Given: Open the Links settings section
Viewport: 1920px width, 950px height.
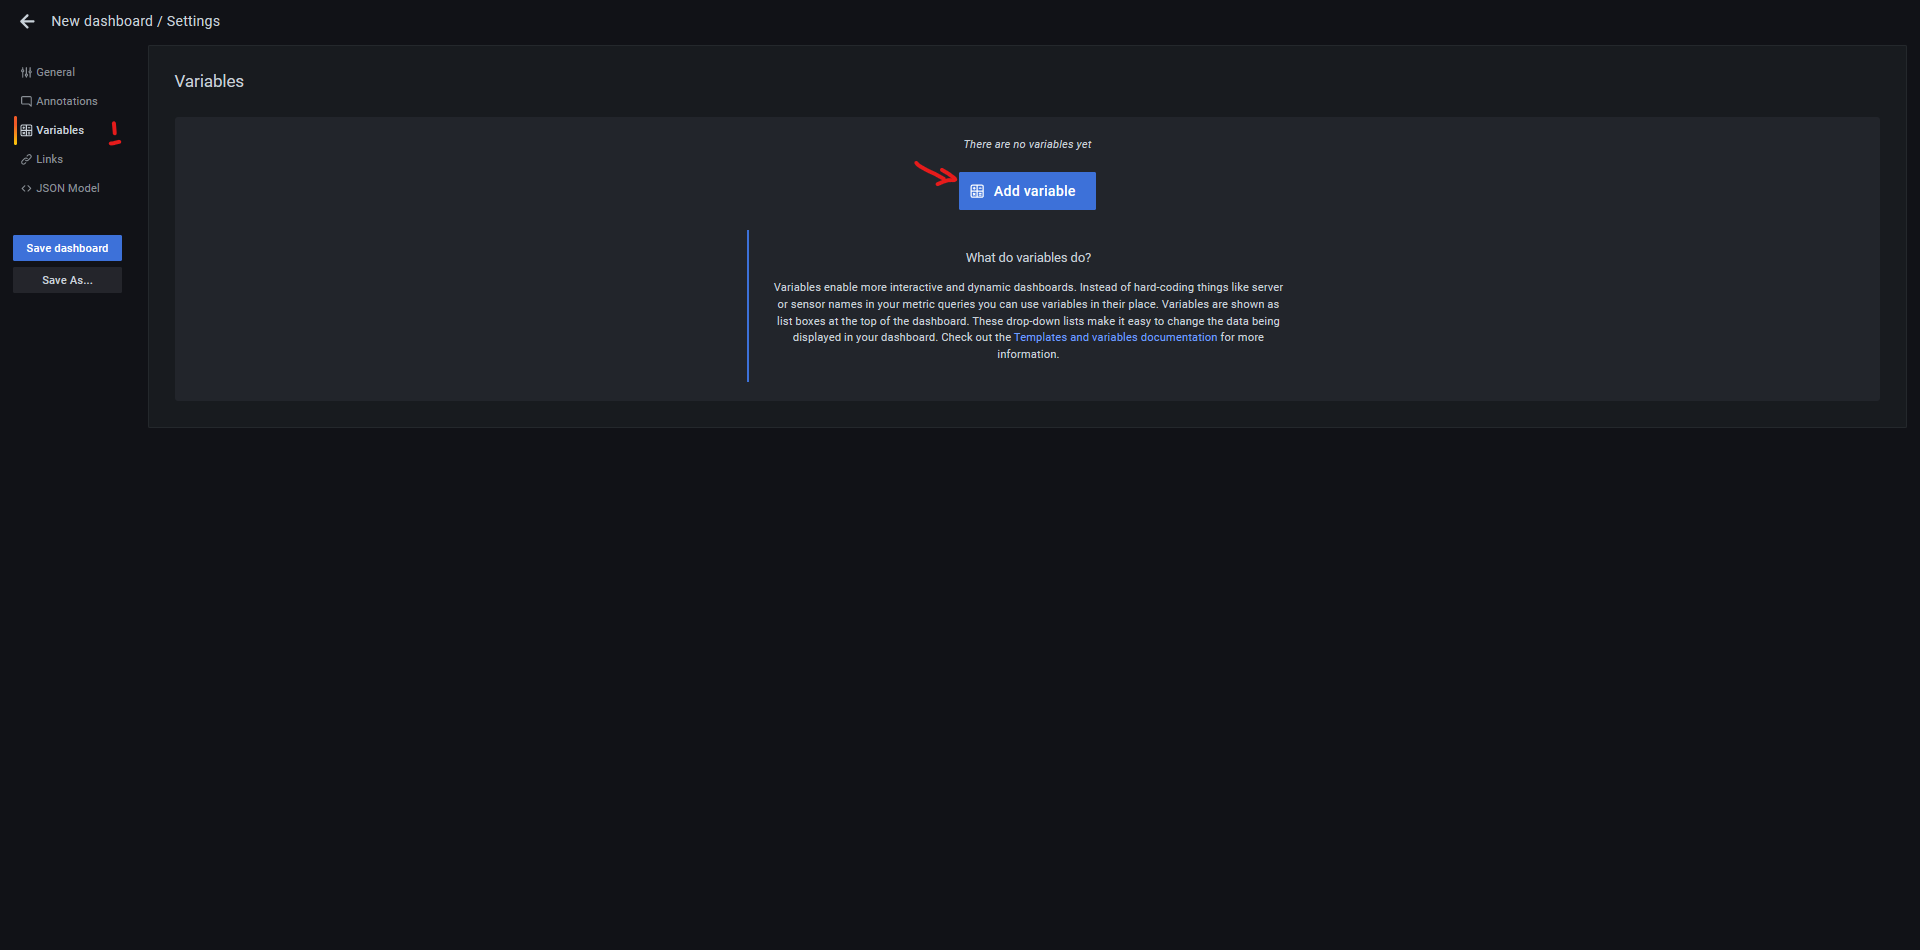Looking at the screenshot, I should pyautogui.click(x=42, y=159).
